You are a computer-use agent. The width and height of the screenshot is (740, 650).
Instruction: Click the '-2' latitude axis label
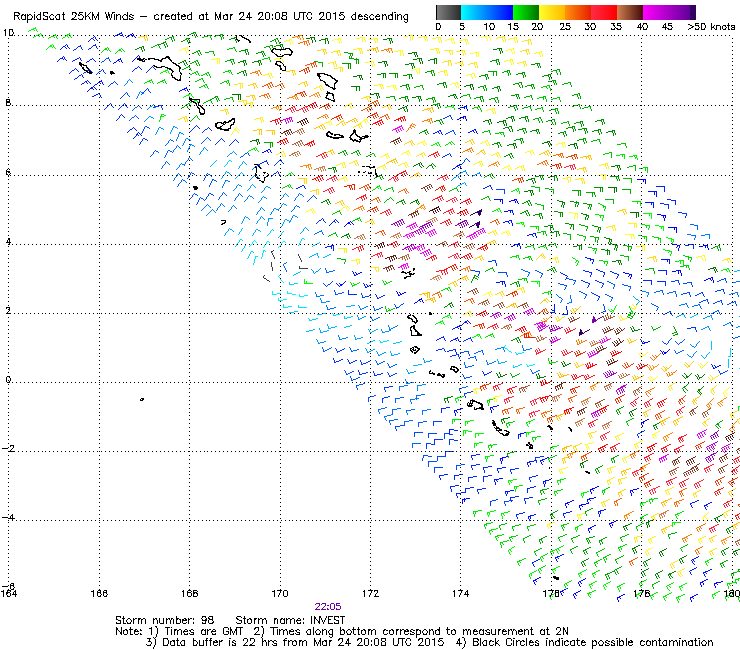(x=8, y=448)
